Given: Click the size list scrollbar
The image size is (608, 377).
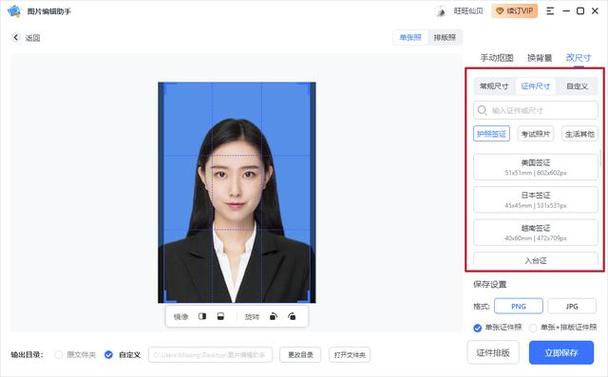Looking at the screenshot, I should point(601,157).
